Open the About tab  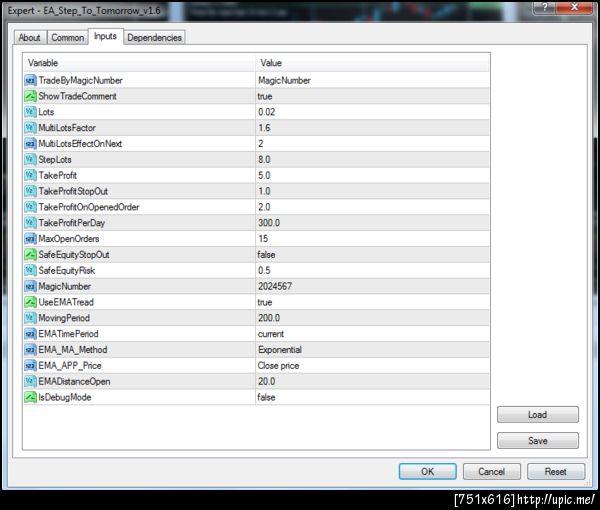[x=30, y=37]
